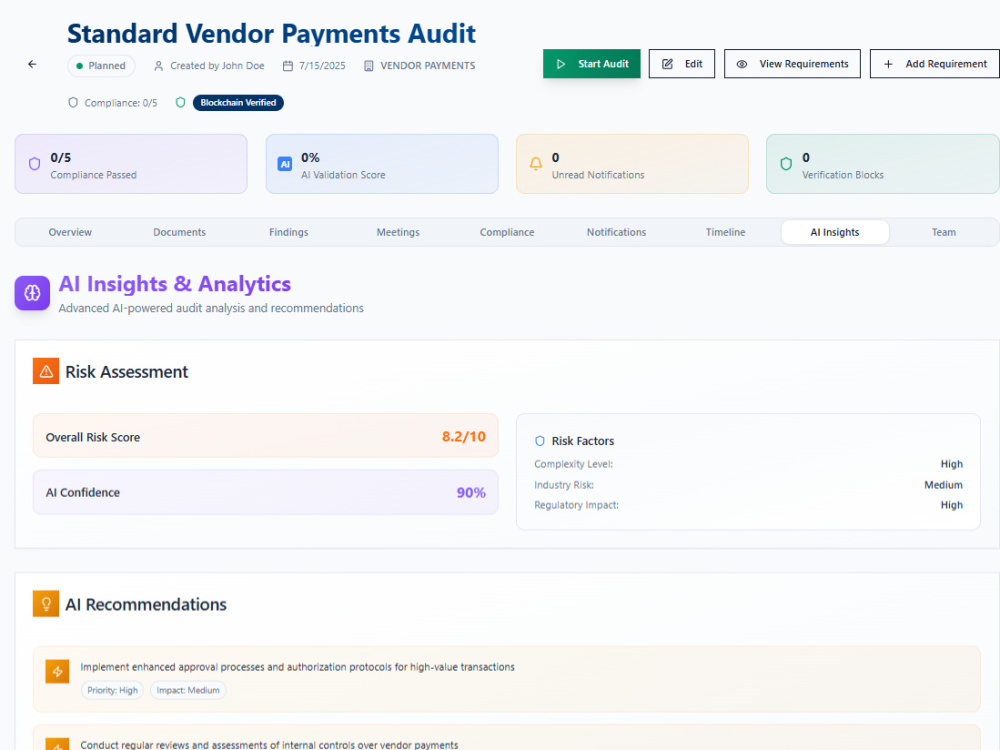Open the Overview tab
The image size is (1000, 750).
tap(70, 232)
